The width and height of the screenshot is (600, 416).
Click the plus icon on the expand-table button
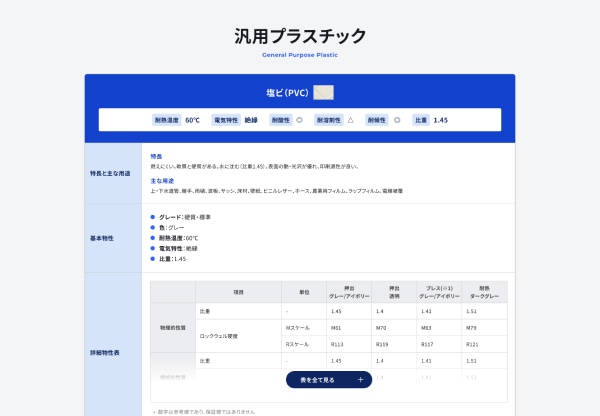click(x=360, y=380)
